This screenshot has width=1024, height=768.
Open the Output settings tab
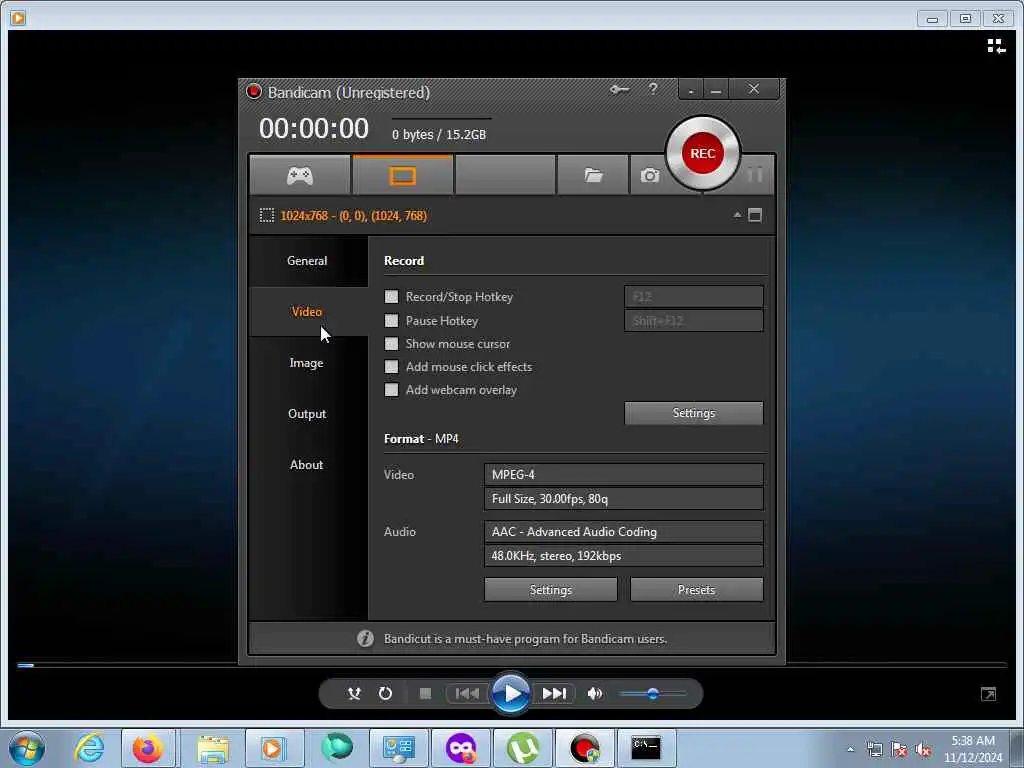coord(308,413)
